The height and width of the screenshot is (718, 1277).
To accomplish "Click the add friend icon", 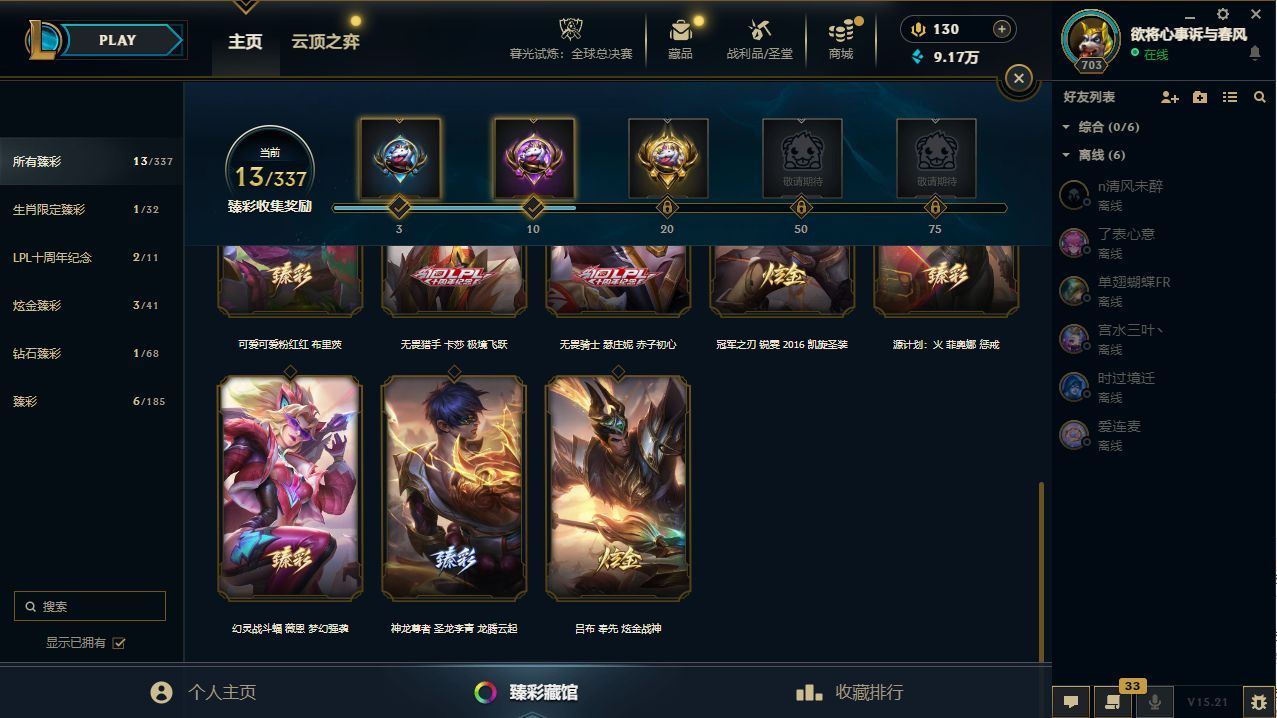I will pos(1169,97).
